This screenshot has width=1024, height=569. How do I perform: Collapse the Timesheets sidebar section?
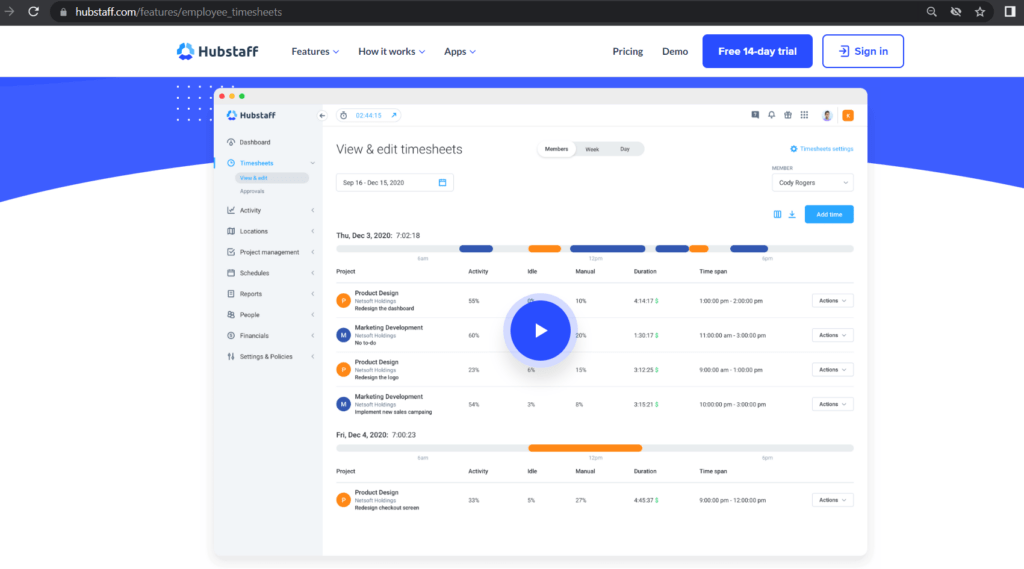[313, 163]
